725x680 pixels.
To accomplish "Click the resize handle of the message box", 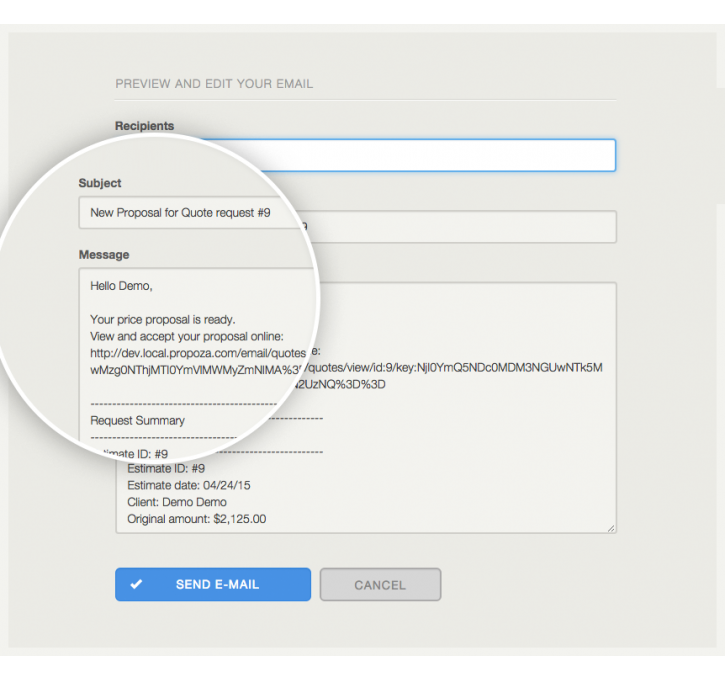I will pos(611,528).
